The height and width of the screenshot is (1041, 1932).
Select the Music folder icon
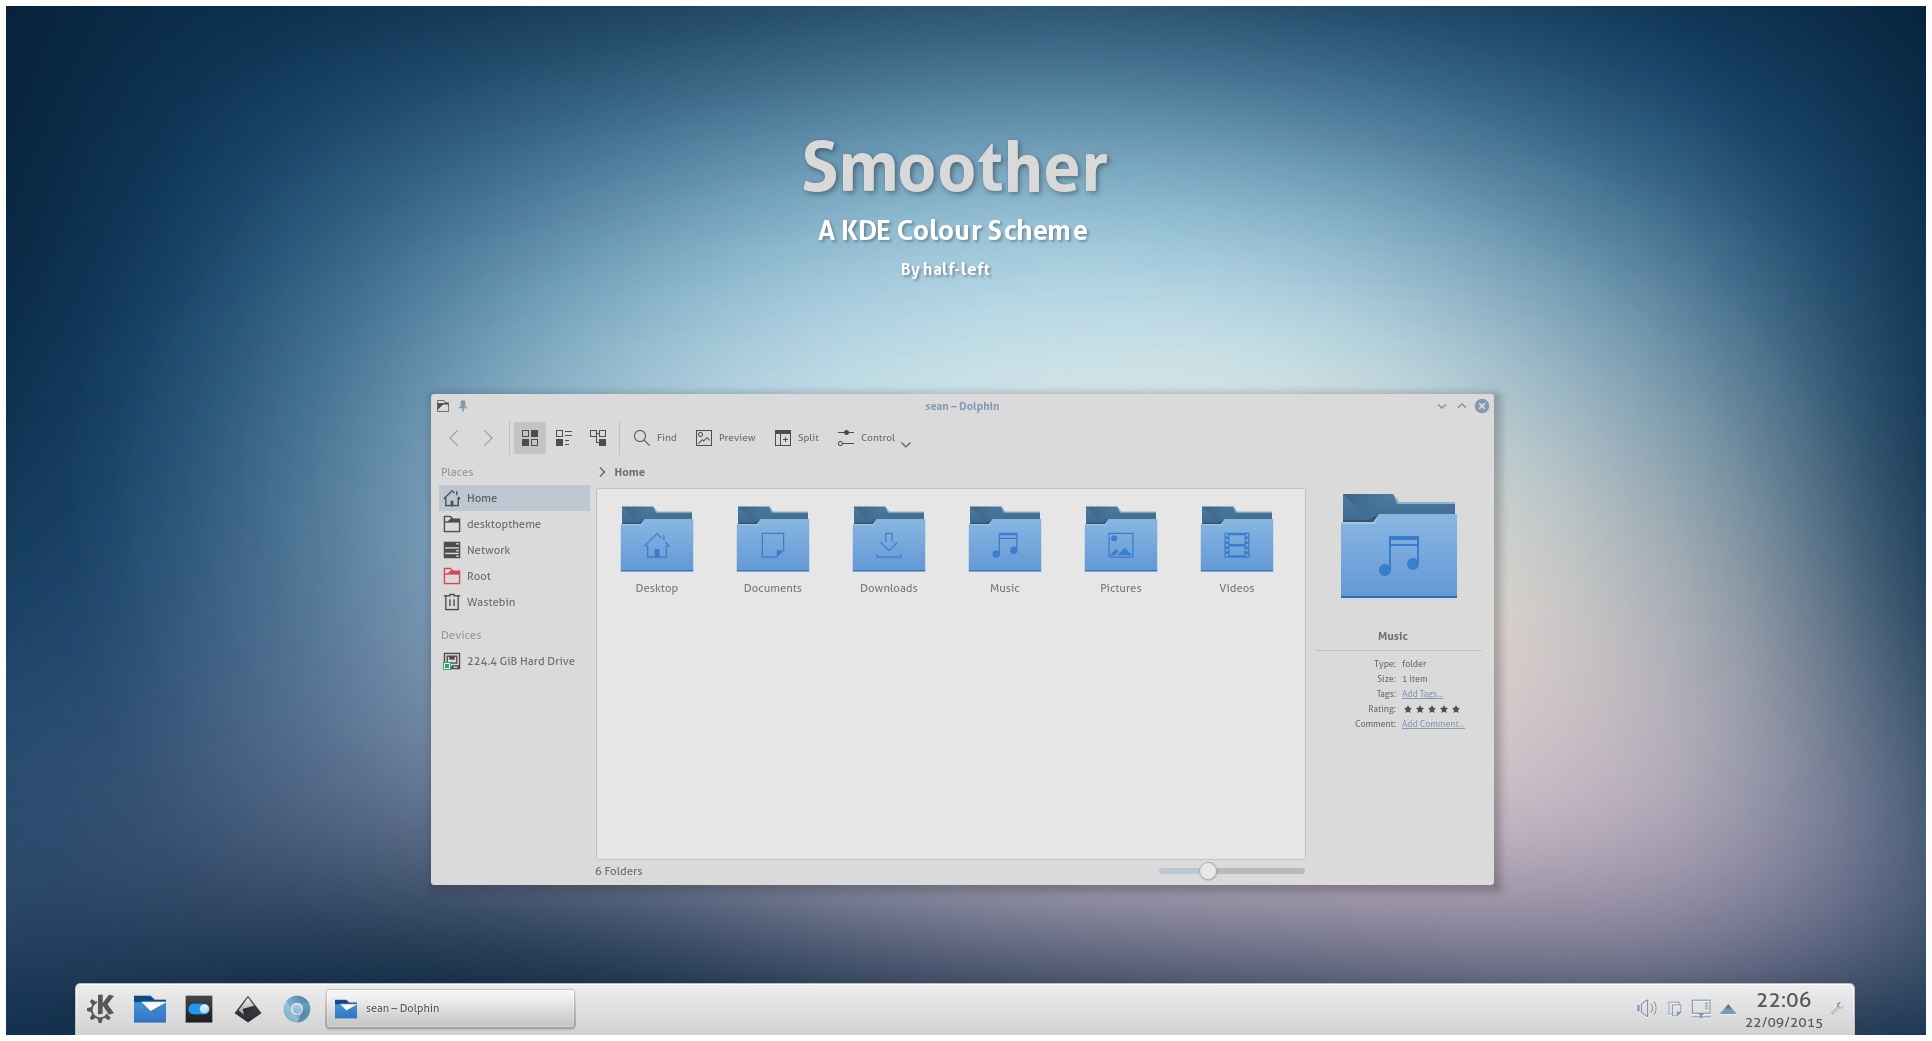1005,540
